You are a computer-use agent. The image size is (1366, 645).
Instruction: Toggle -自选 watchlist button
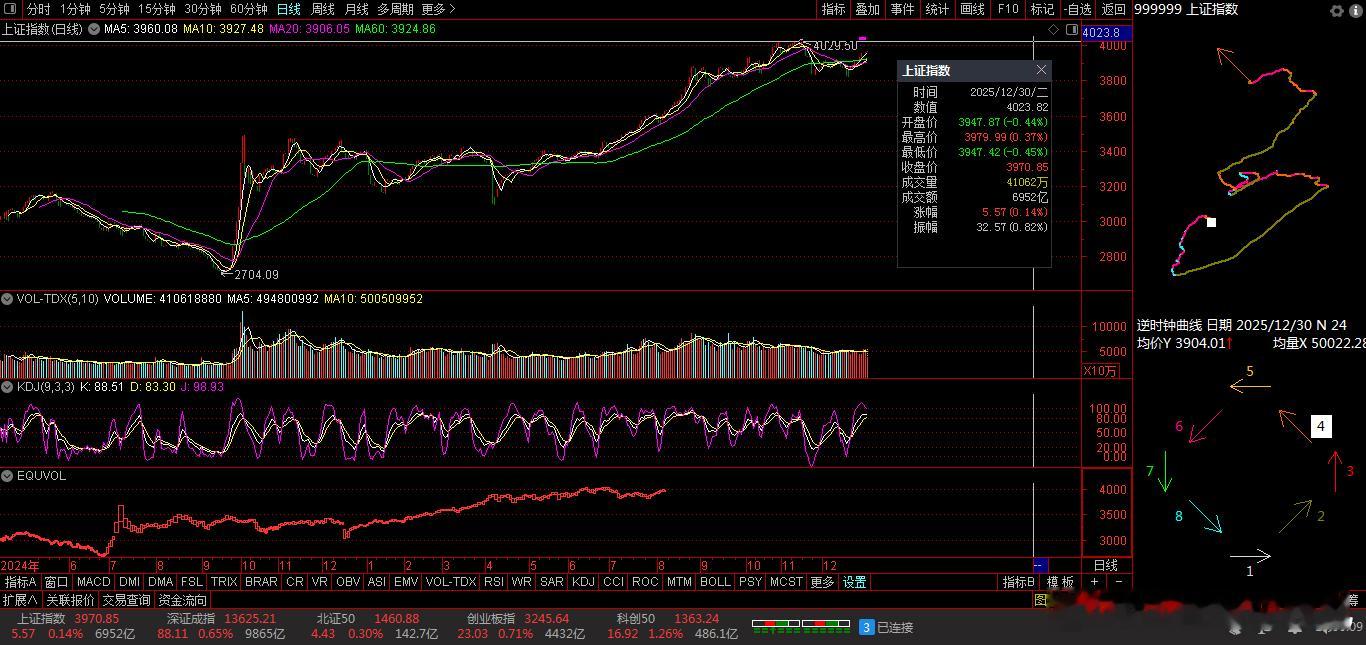tap(1077, 9)
